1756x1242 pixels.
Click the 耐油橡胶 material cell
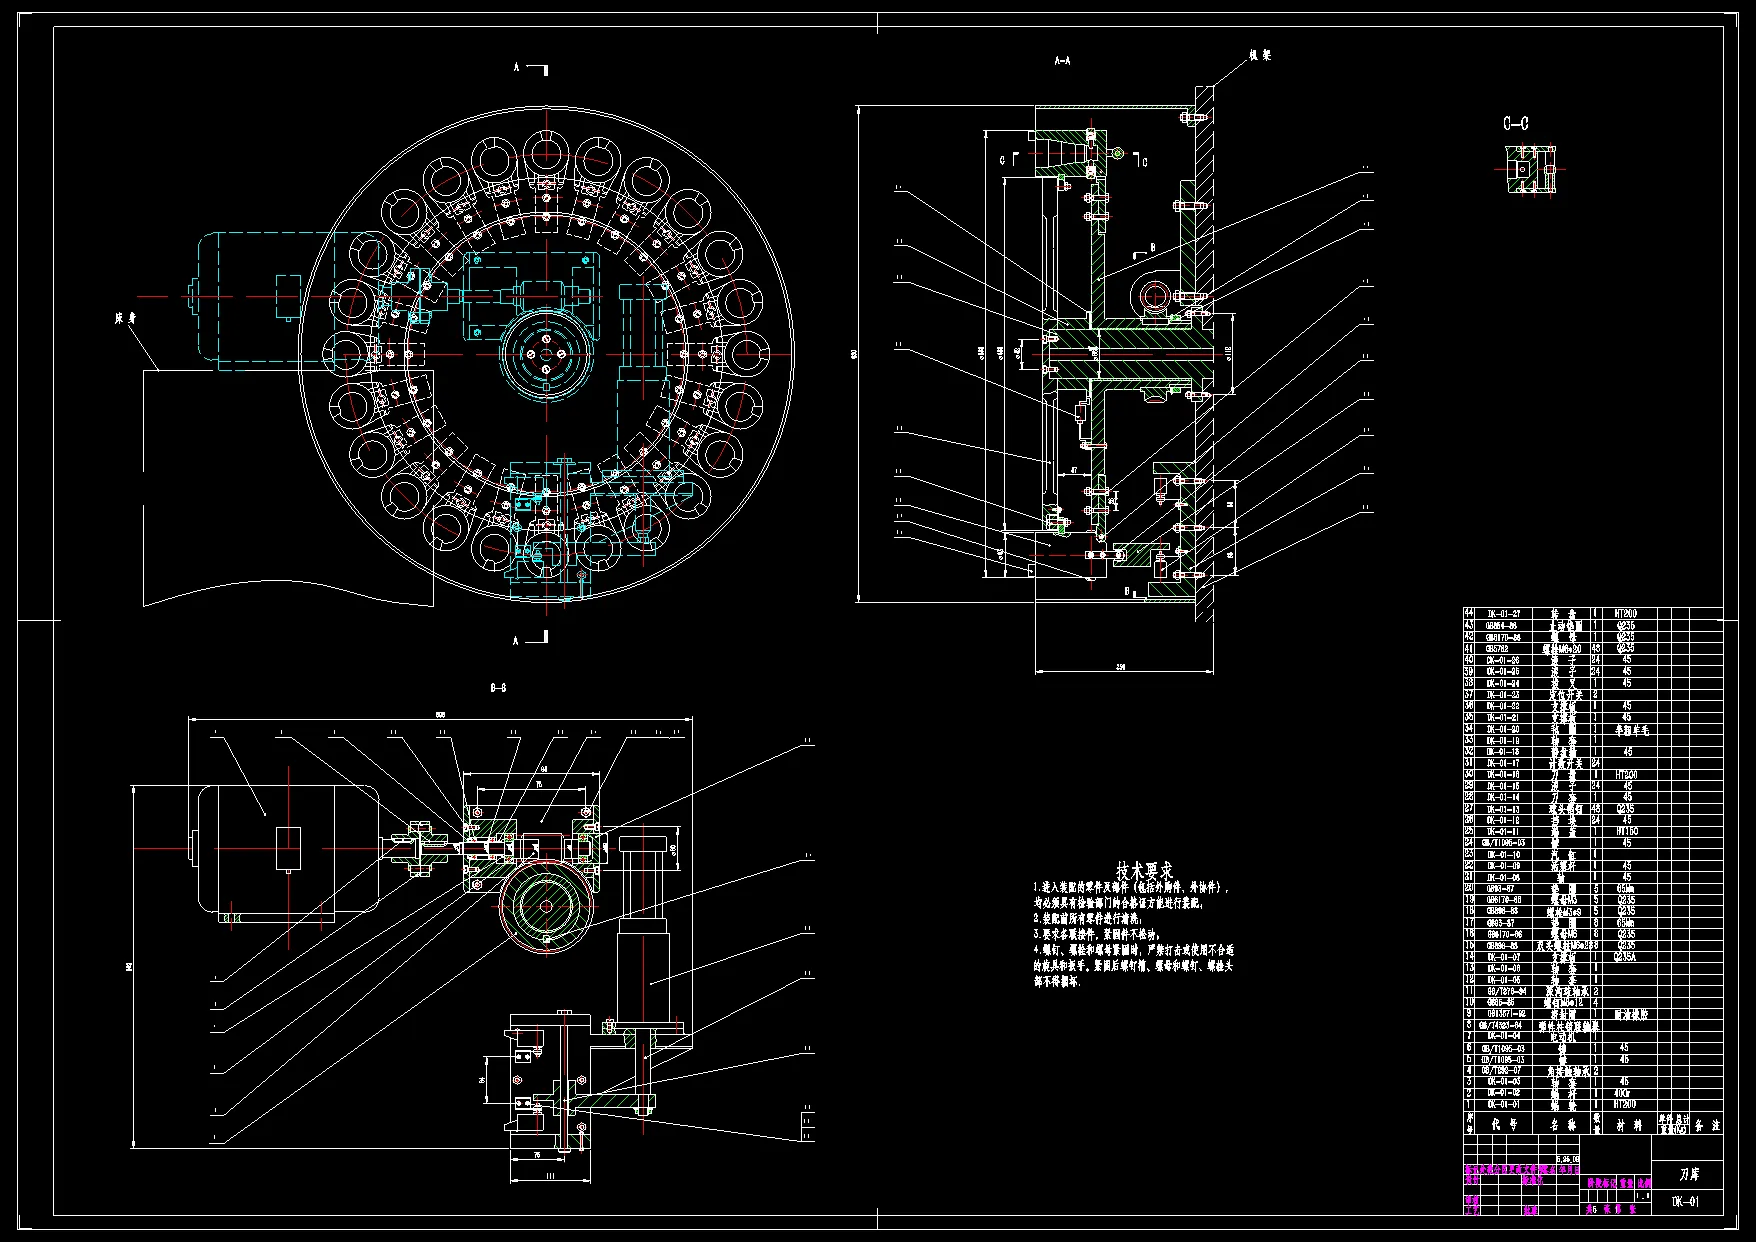tap(1630, 1014)
